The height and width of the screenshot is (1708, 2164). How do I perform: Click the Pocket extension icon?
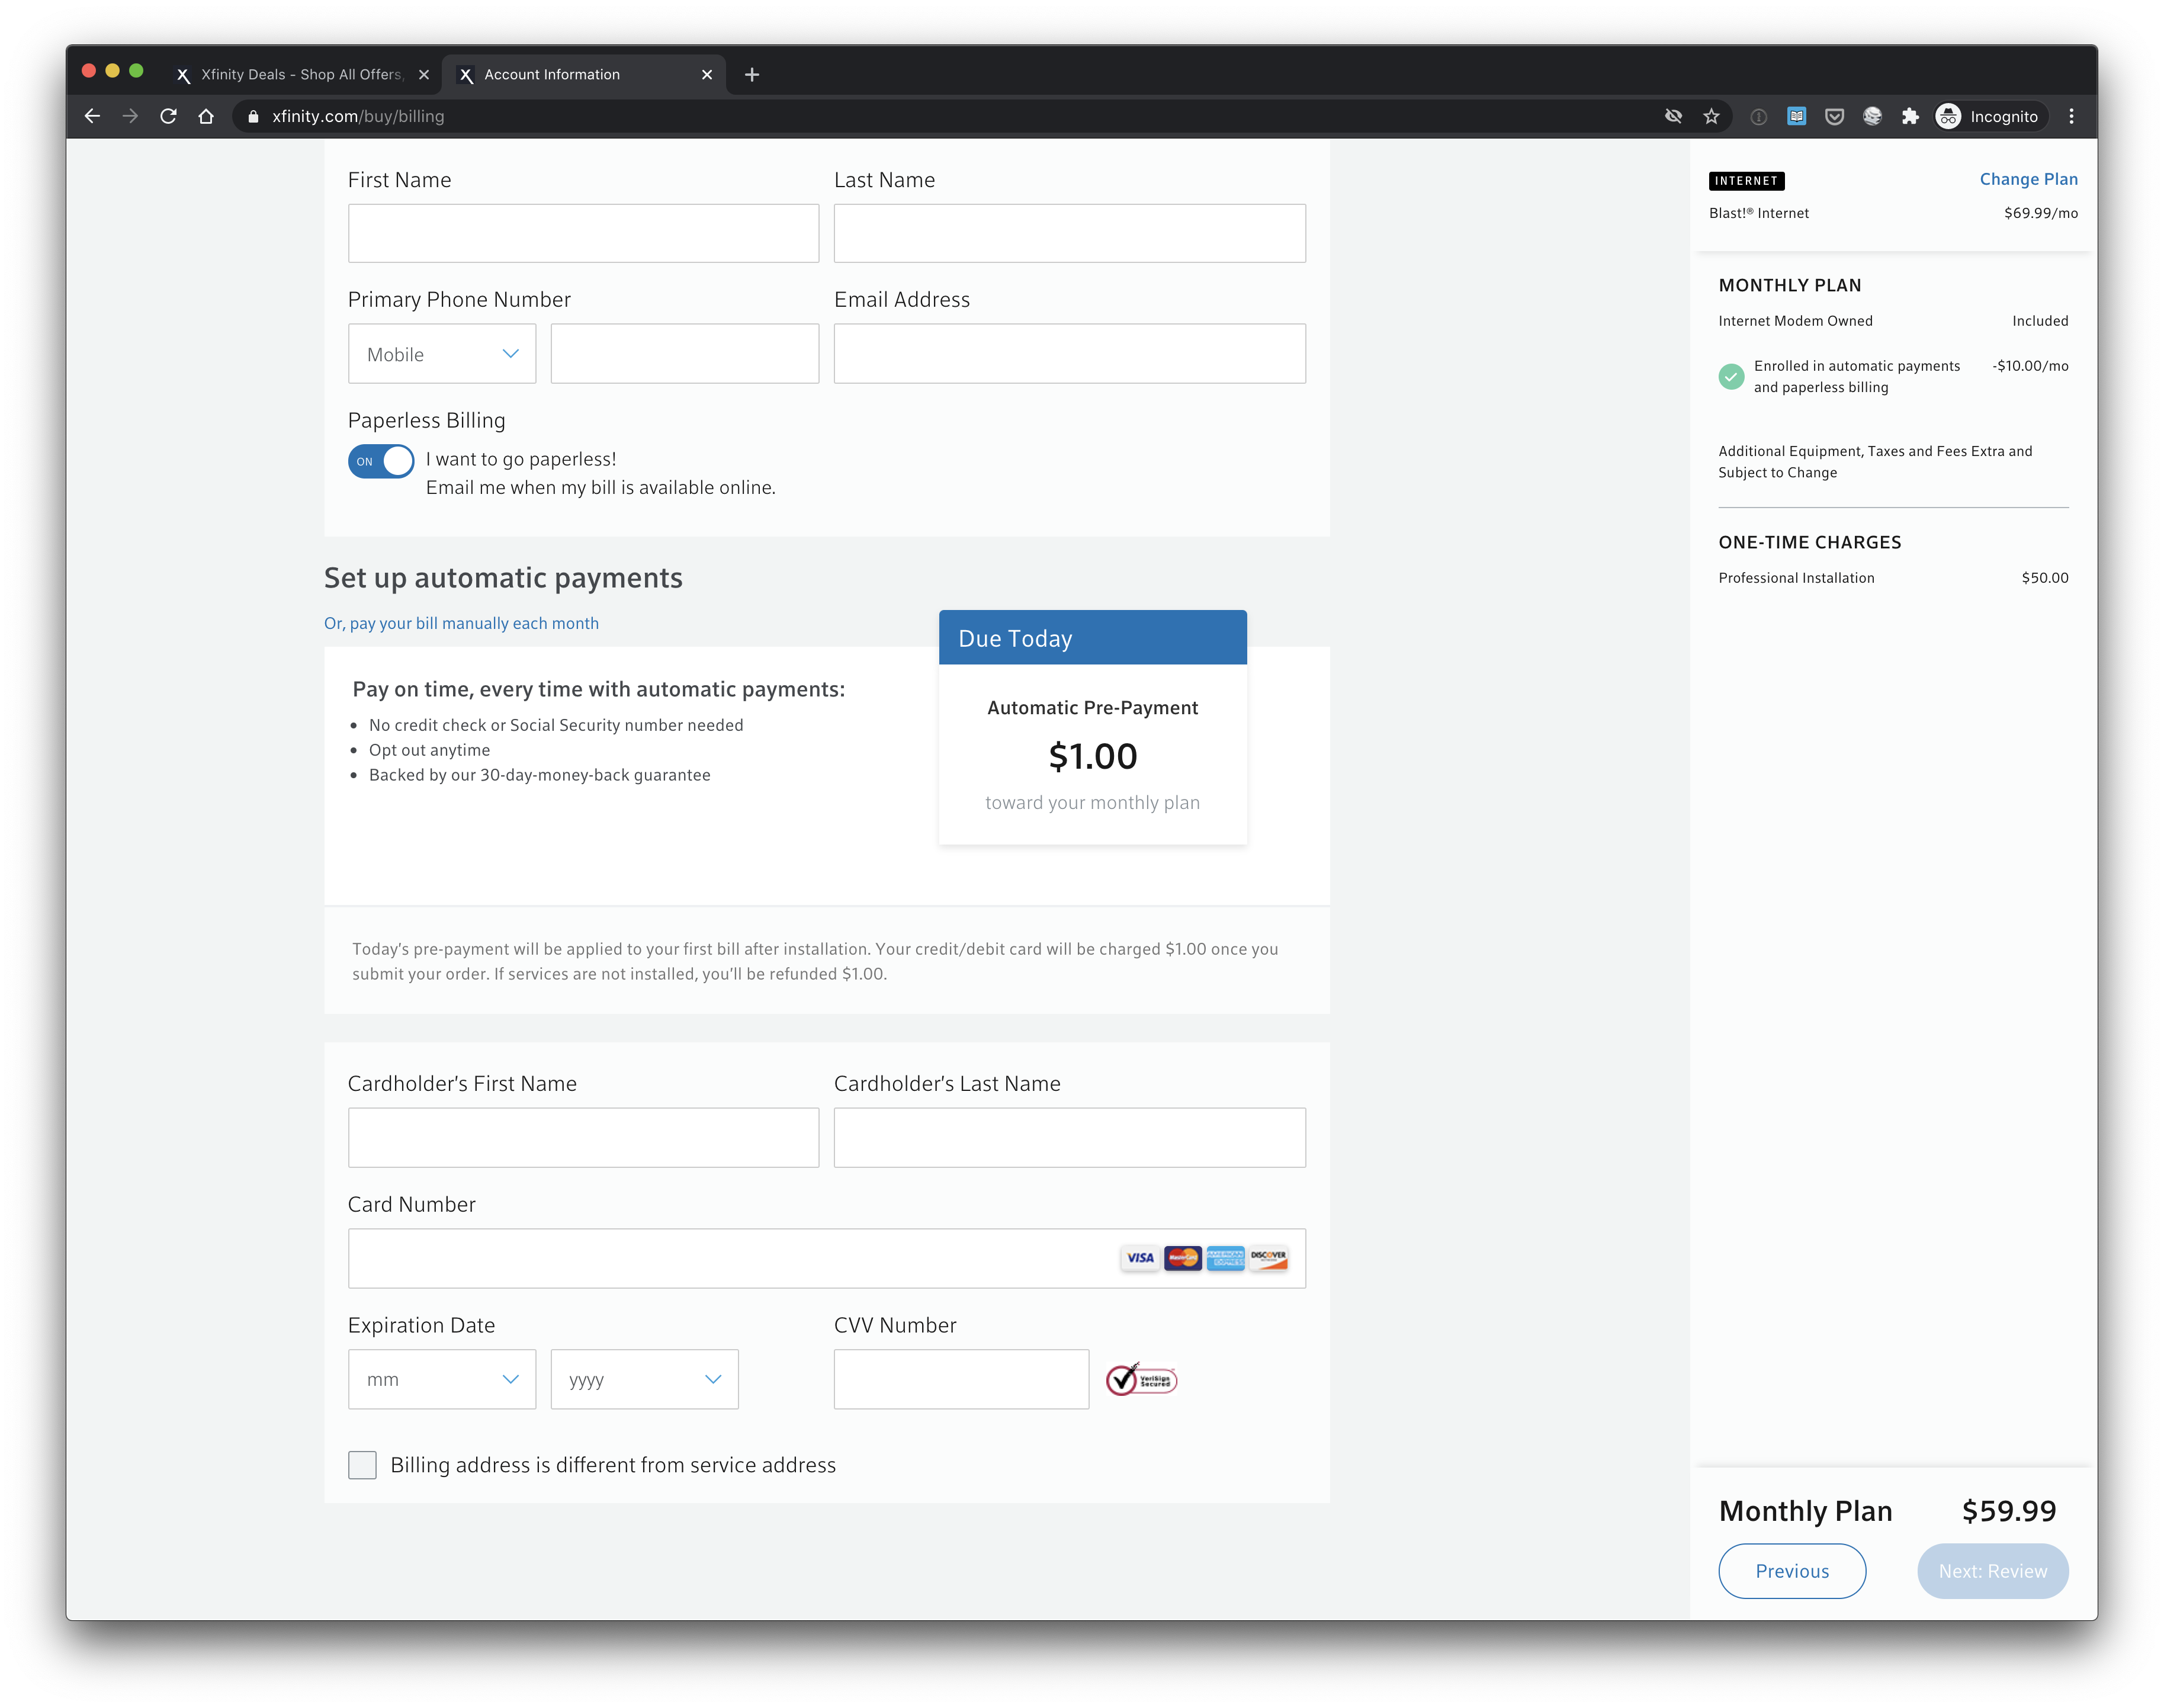point(1834,116)
